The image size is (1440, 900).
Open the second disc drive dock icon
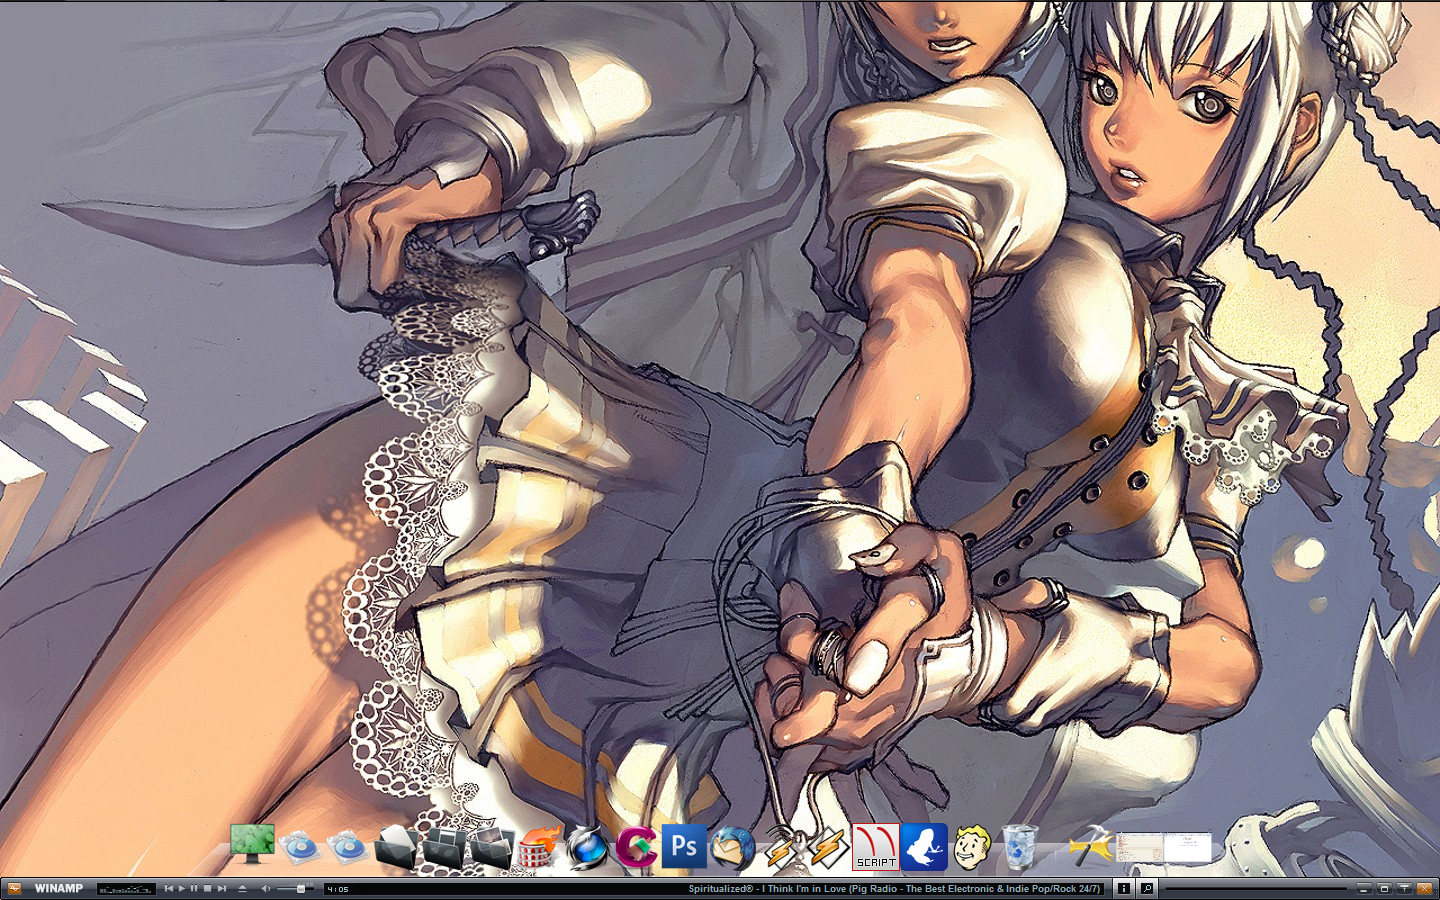click(x=347, y=848)
